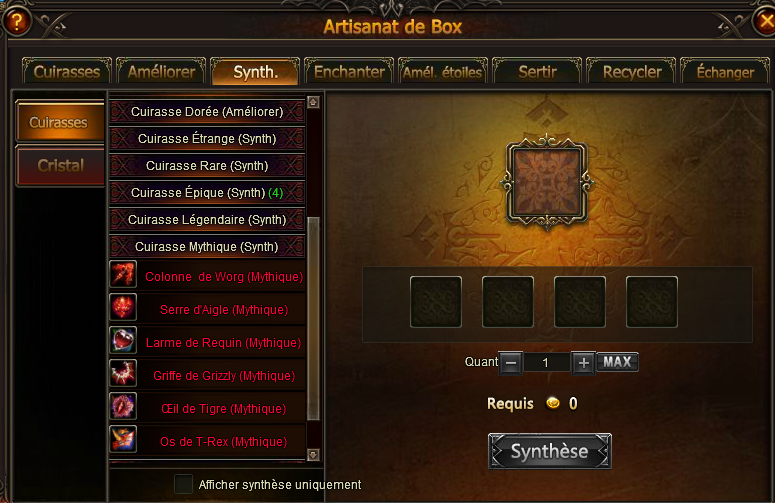
Task: Expand Cuirasse Légendaire (Synth) category
Action: 207,219
